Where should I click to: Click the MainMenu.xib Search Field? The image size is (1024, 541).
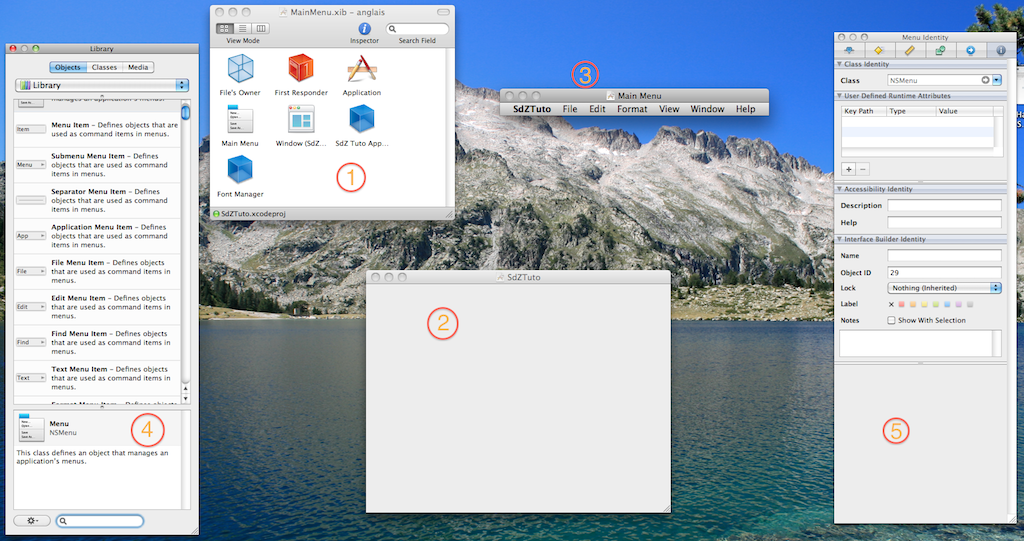point(417,29)
